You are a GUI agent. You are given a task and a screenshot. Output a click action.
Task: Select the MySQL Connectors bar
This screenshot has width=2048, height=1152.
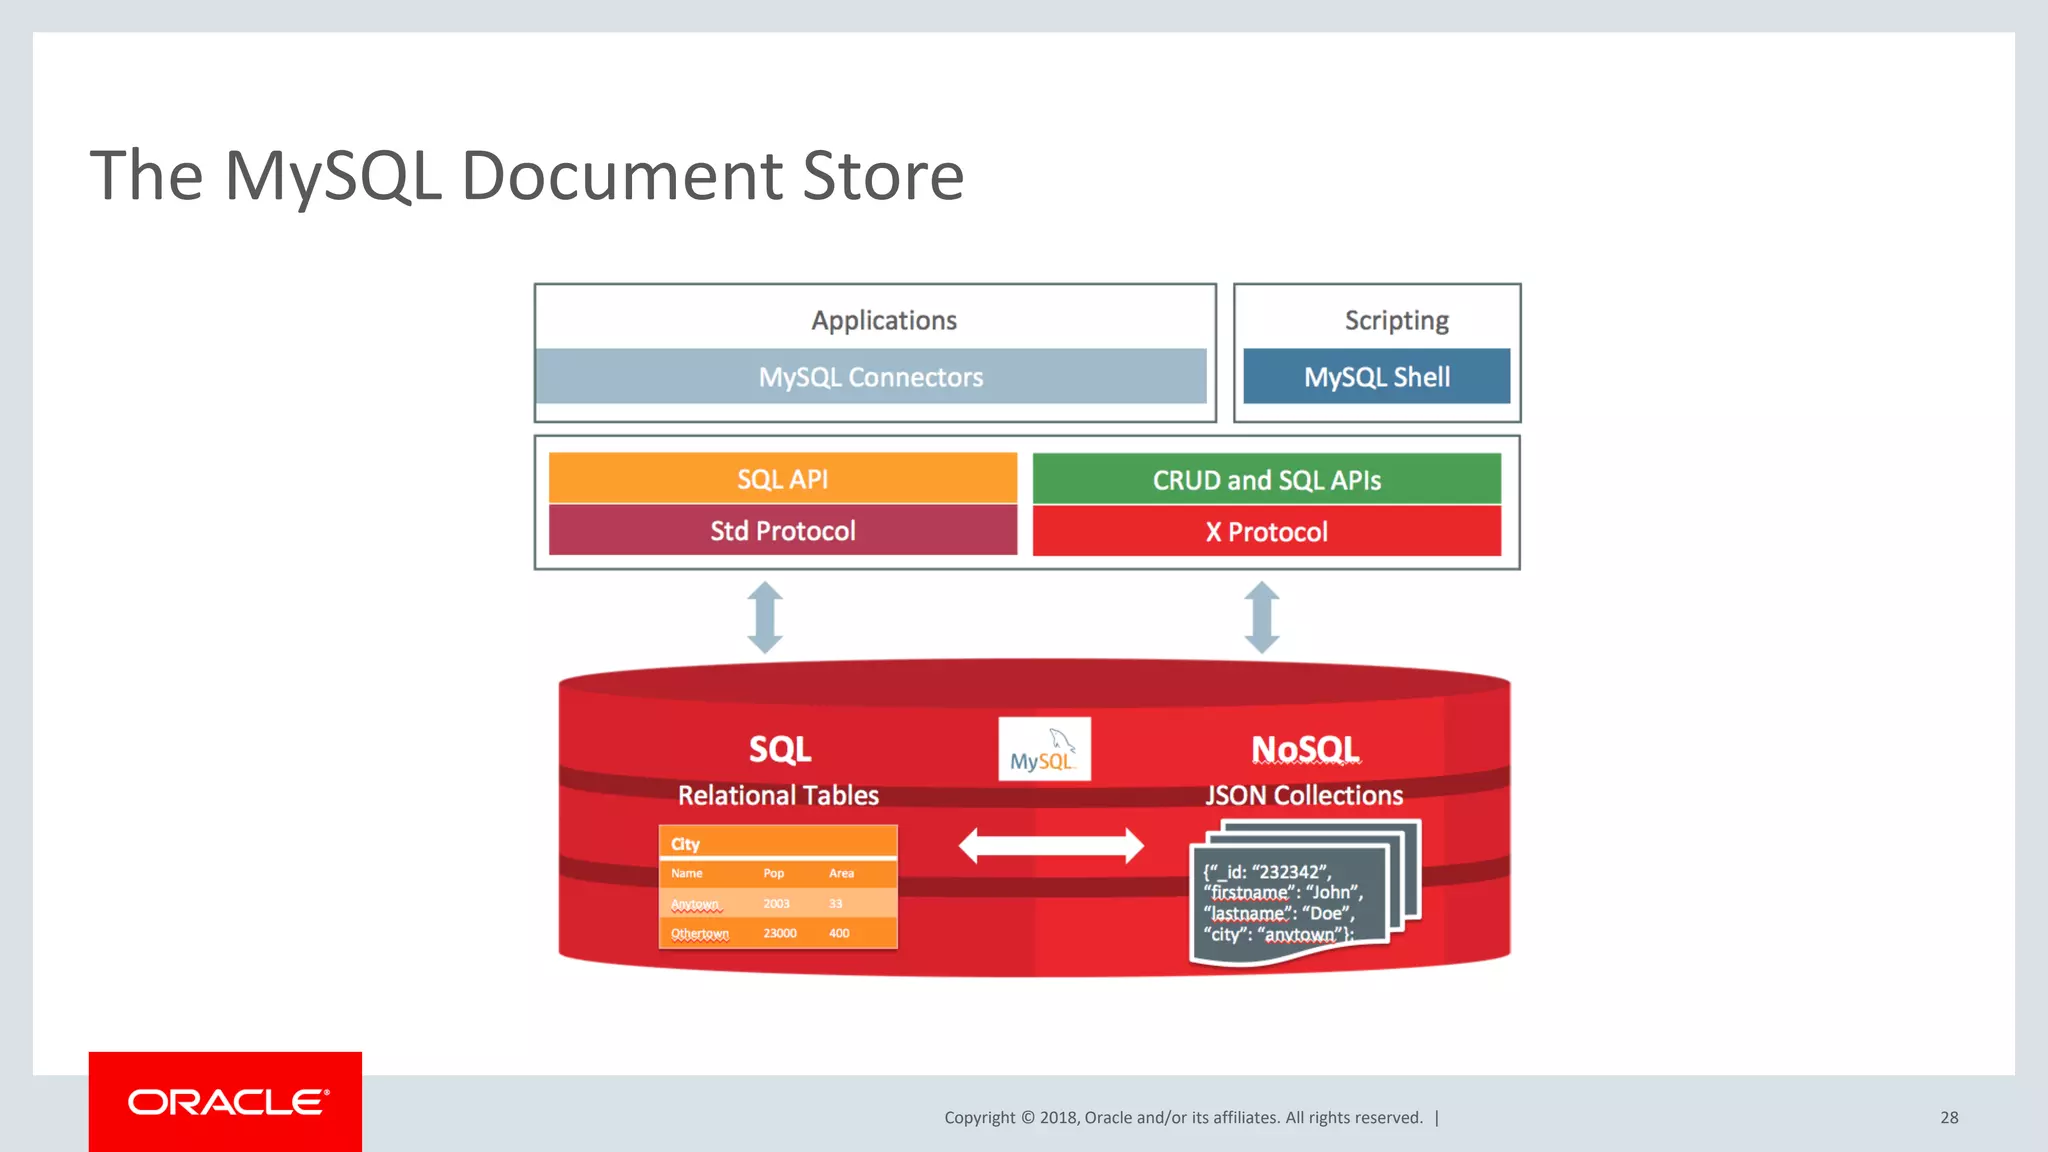(871, 377)
